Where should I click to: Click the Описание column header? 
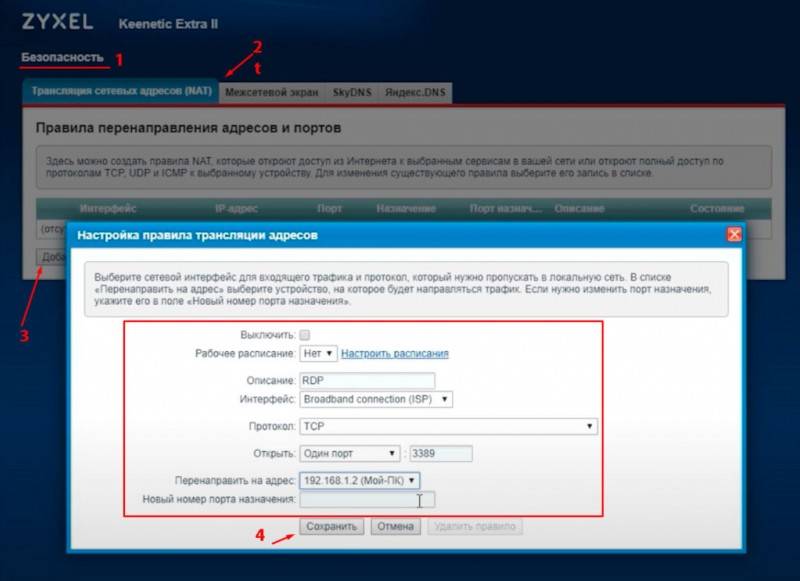tap(579, 209)
